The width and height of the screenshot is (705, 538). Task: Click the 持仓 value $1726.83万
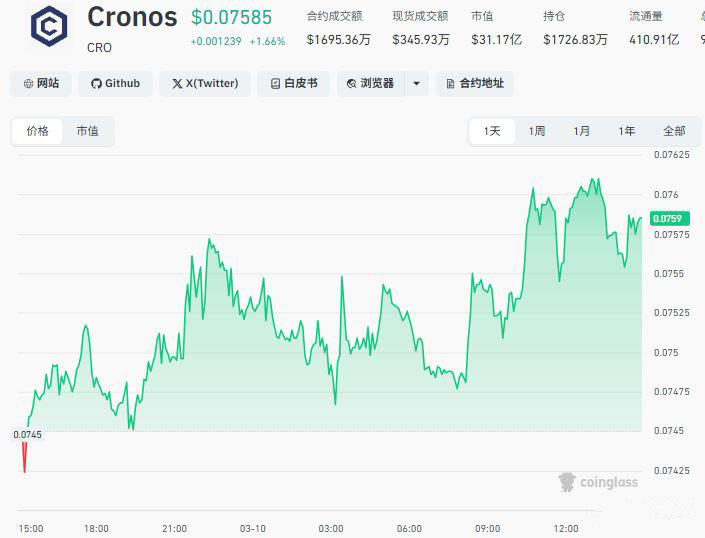click(576, 39)
